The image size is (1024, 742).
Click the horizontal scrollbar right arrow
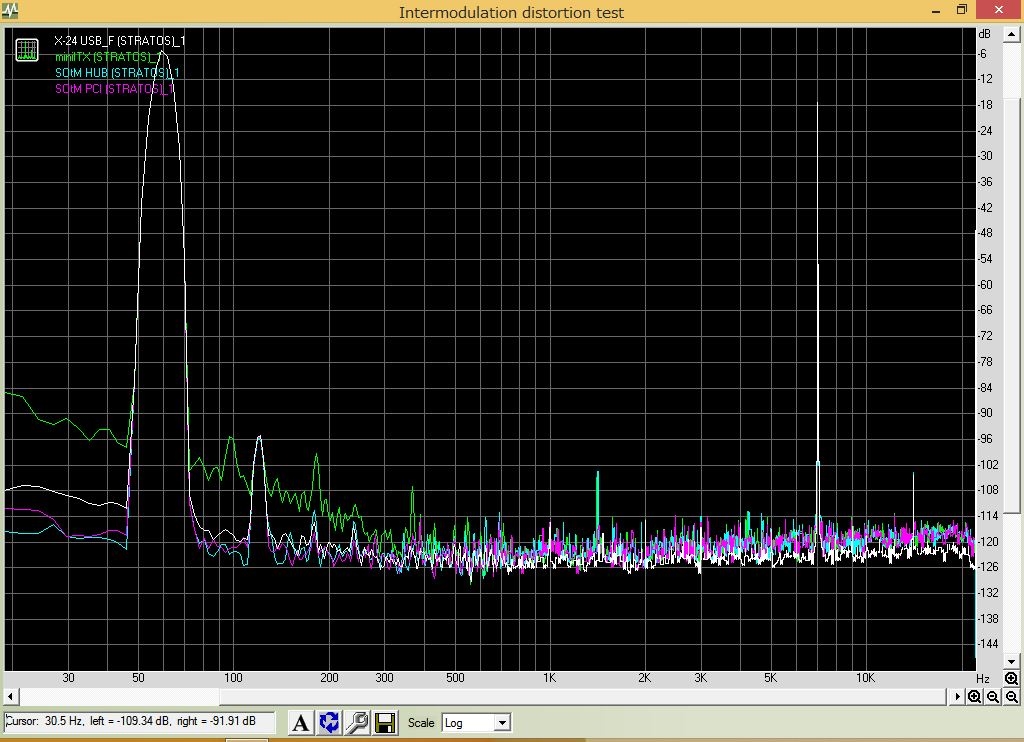(958, 697)
